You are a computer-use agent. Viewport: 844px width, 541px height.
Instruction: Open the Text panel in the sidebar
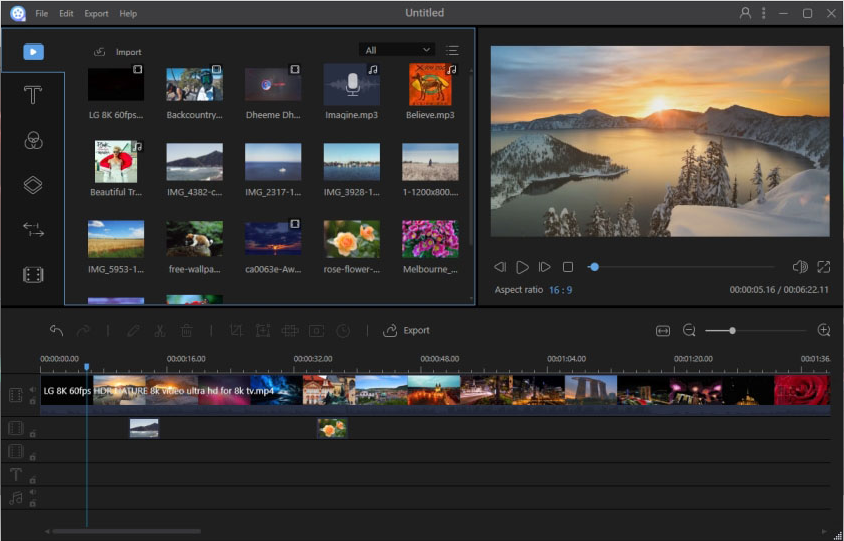pos(33,95)
